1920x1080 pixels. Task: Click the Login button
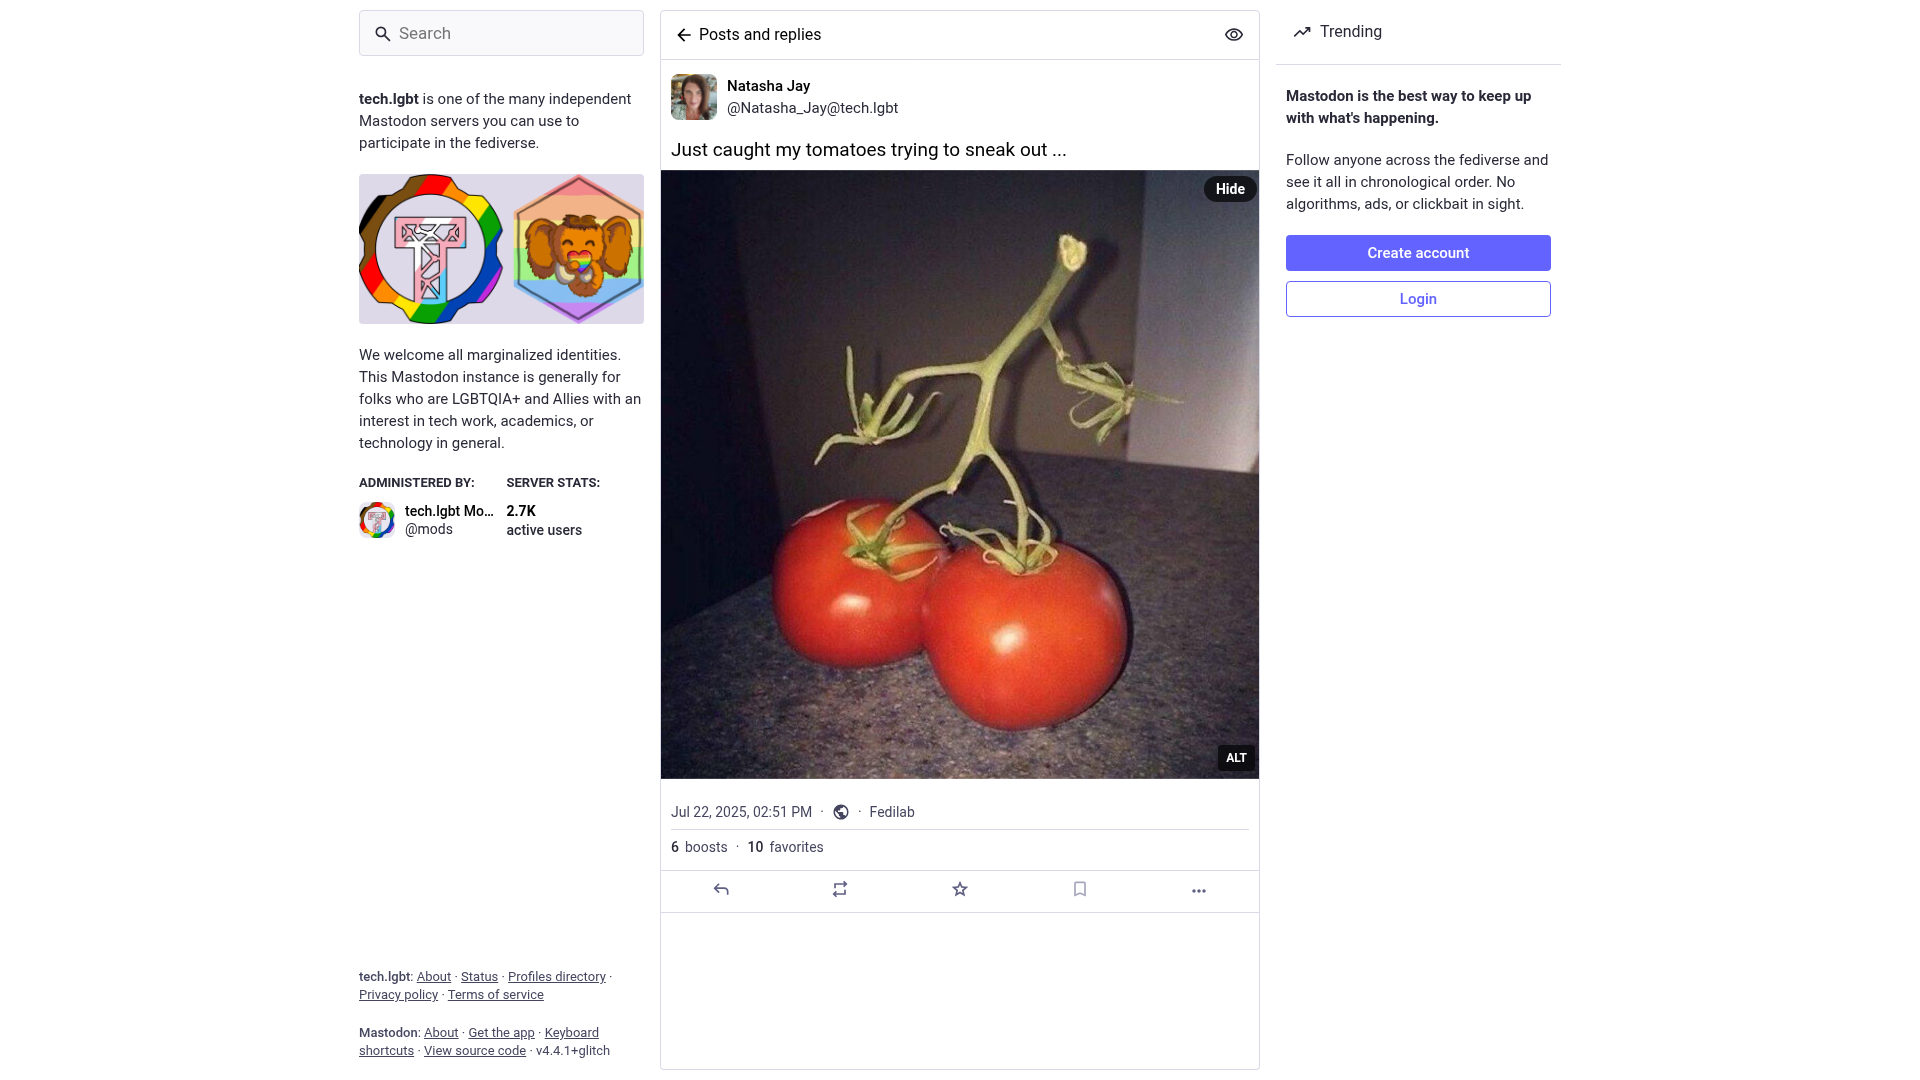click(x=1418, y=299)
